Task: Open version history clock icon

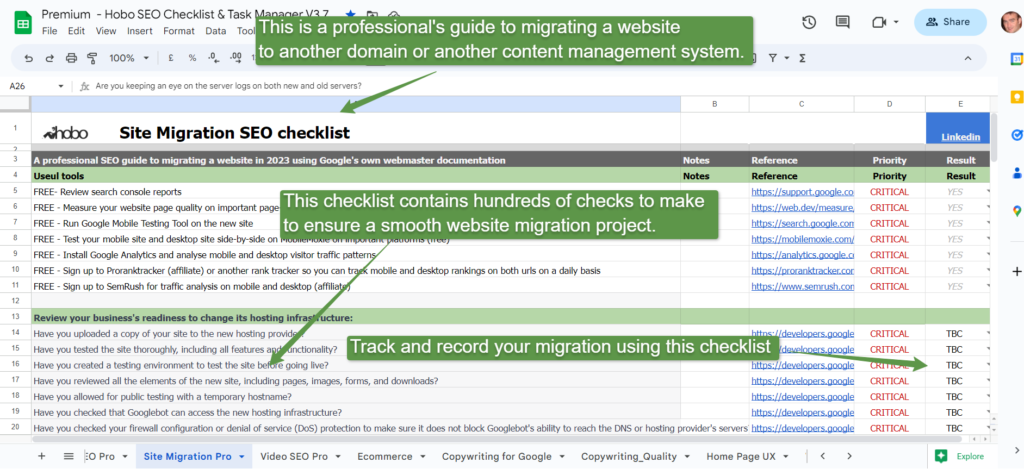Action: [x=809, y=22]
